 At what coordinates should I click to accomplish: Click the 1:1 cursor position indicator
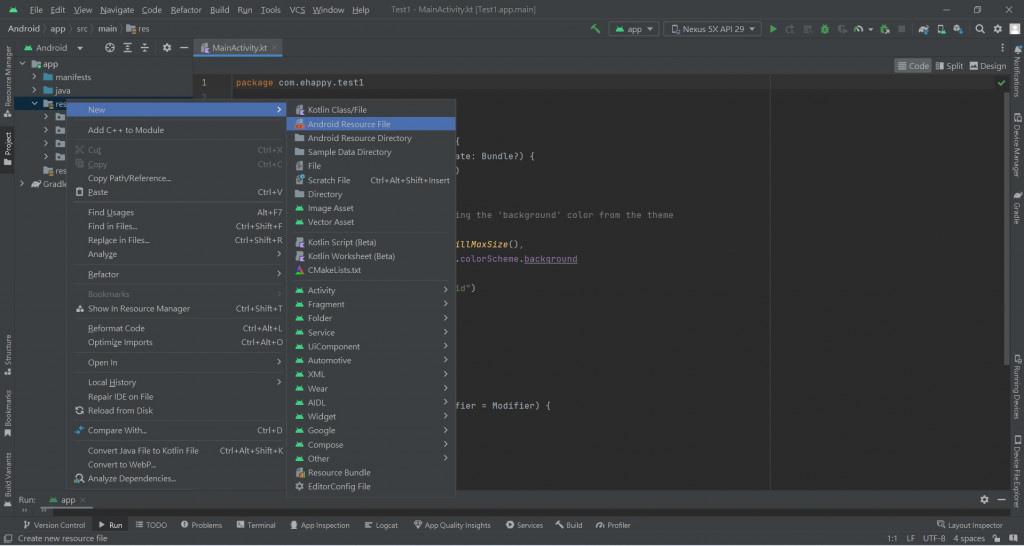[x=892, y=539]
